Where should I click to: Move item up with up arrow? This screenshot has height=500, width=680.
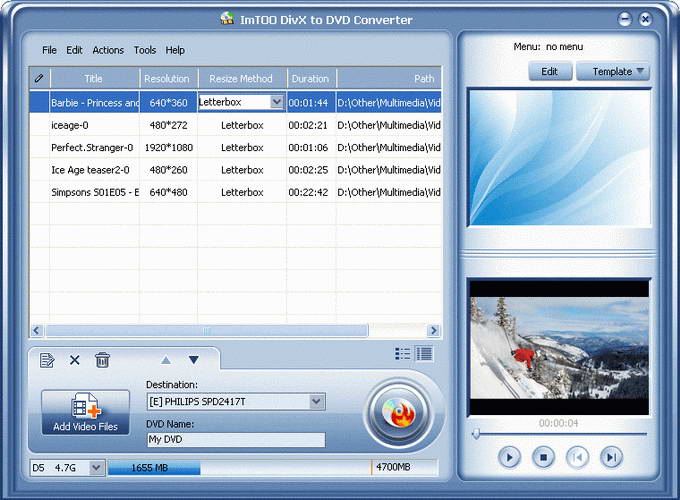[x=166, y=360]
